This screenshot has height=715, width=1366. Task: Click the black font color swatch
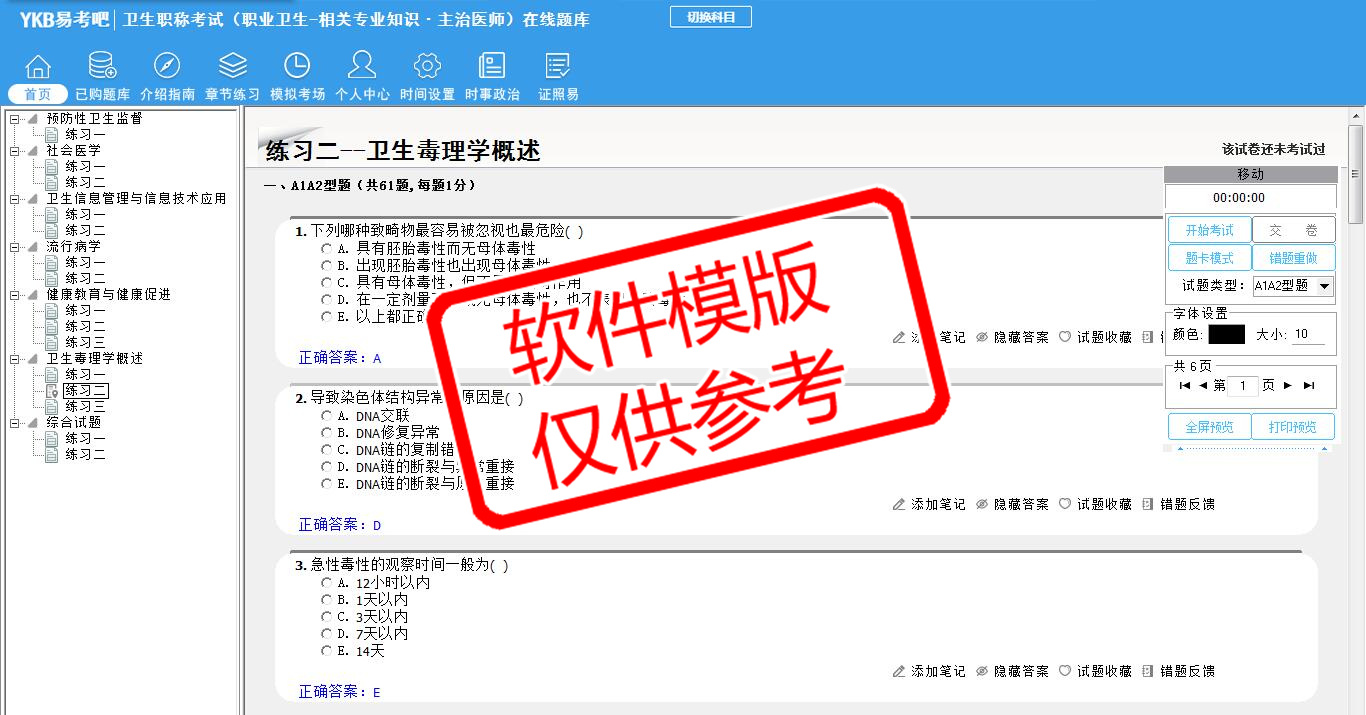coord(1226,335)
